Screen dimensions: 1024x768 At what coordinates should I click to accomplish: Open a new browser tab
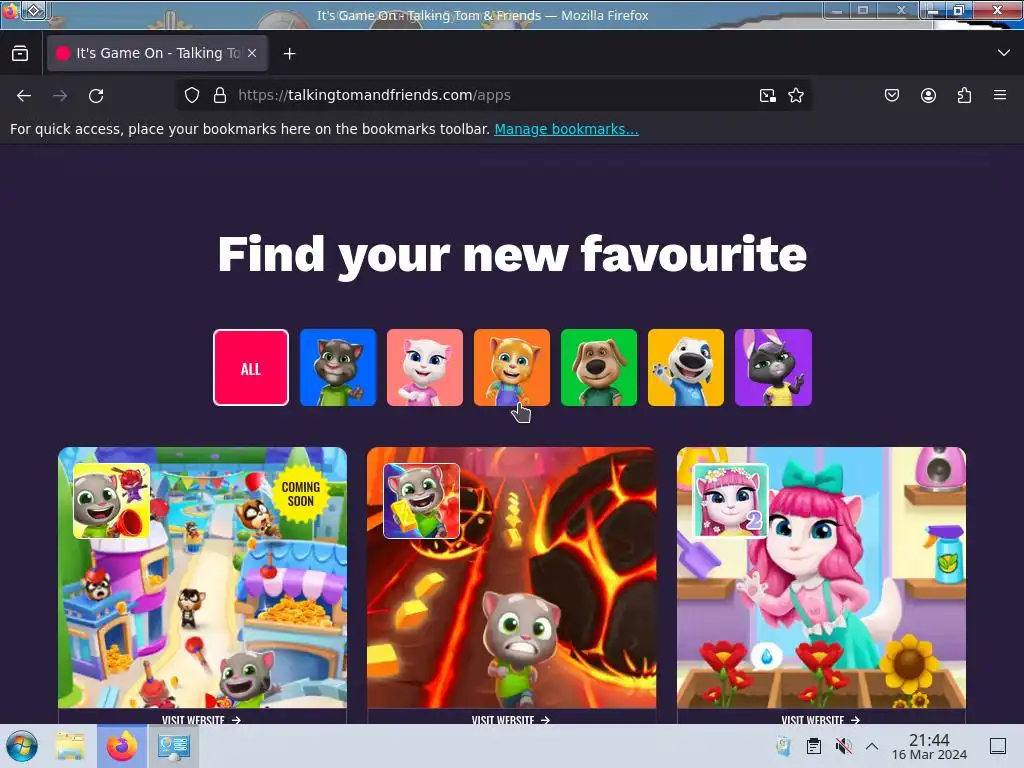pyautogui.click(x=289, y=54)
